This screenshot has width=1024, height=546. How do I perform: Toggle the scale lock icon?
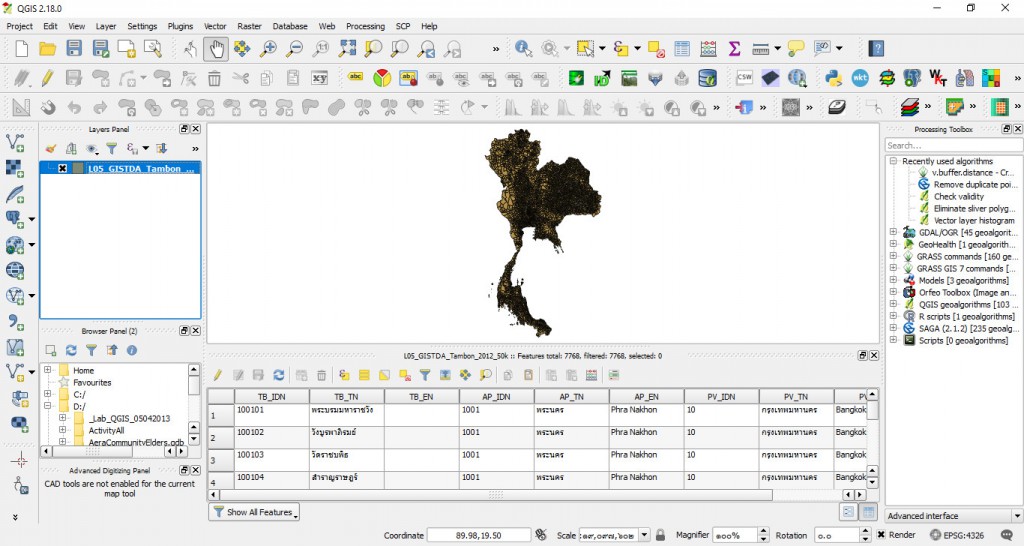pos(659,535)
